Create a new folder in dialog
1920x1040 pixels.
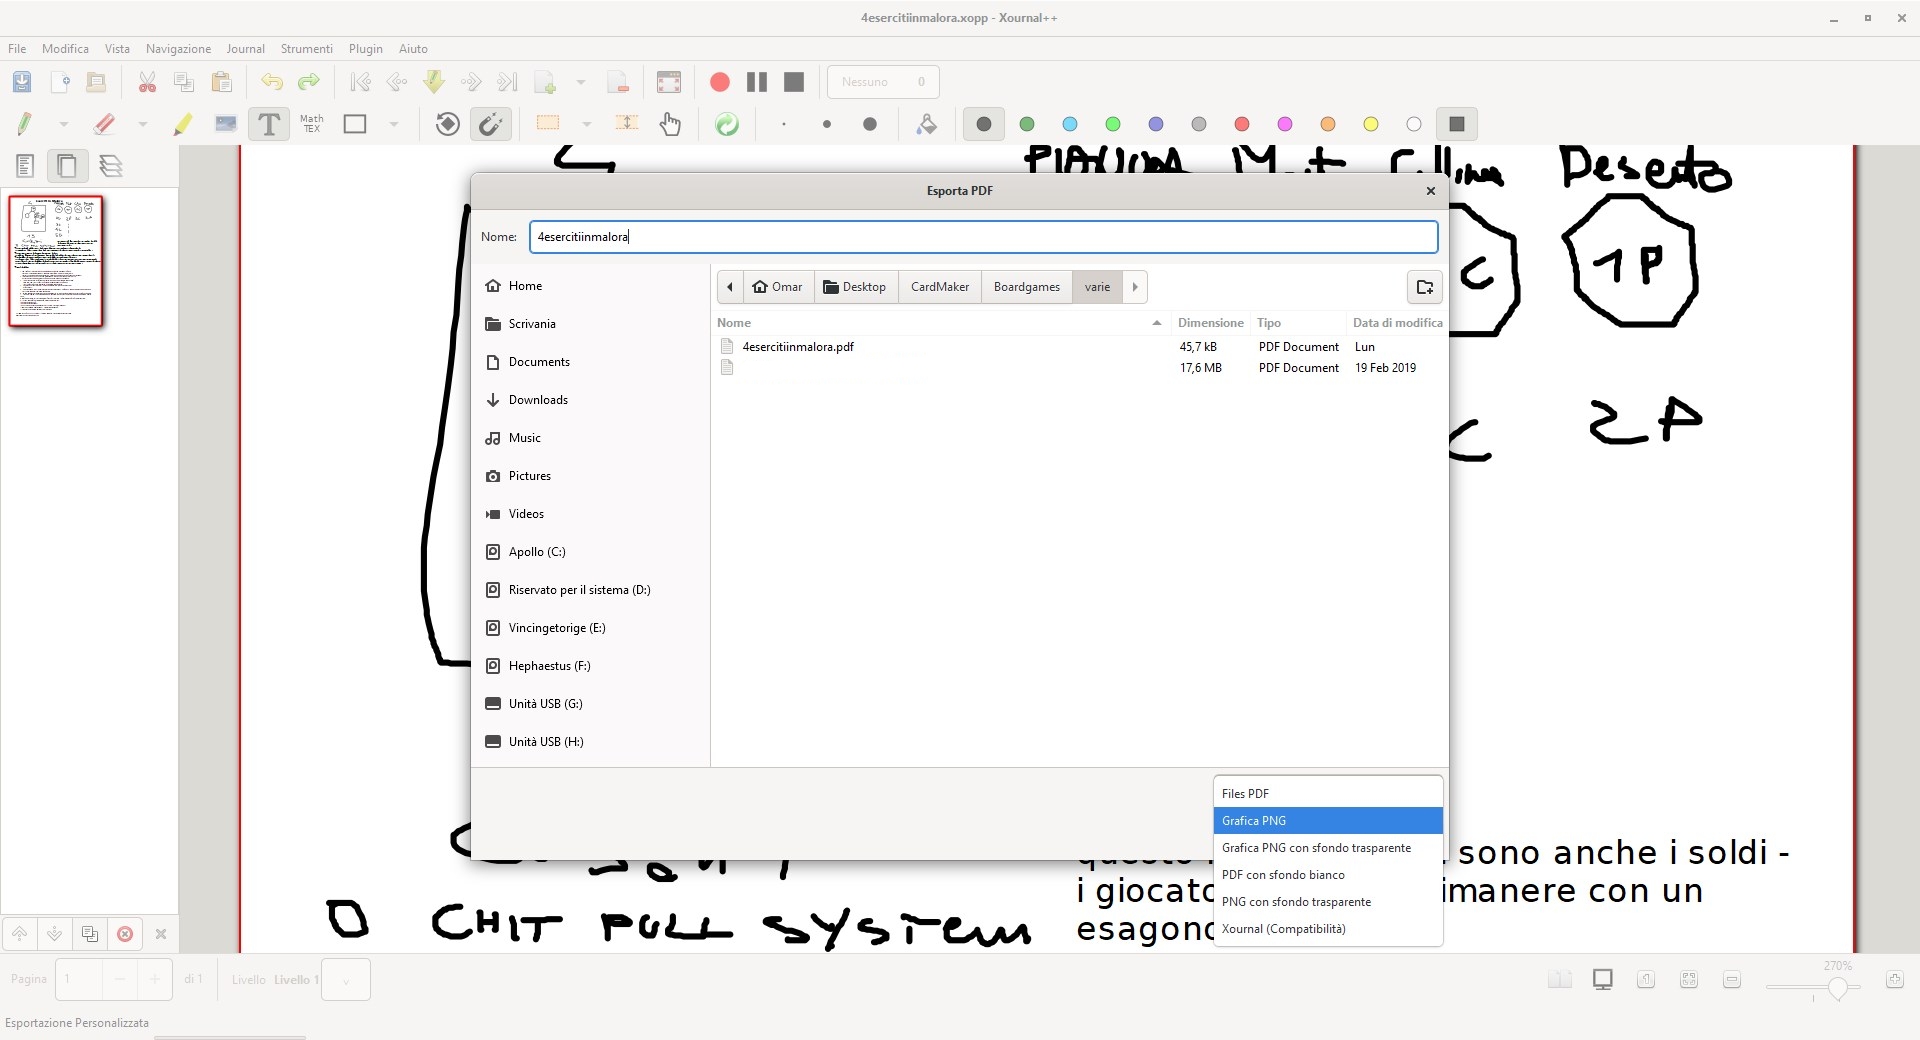pyautogui.click(x=1425, y=287)
